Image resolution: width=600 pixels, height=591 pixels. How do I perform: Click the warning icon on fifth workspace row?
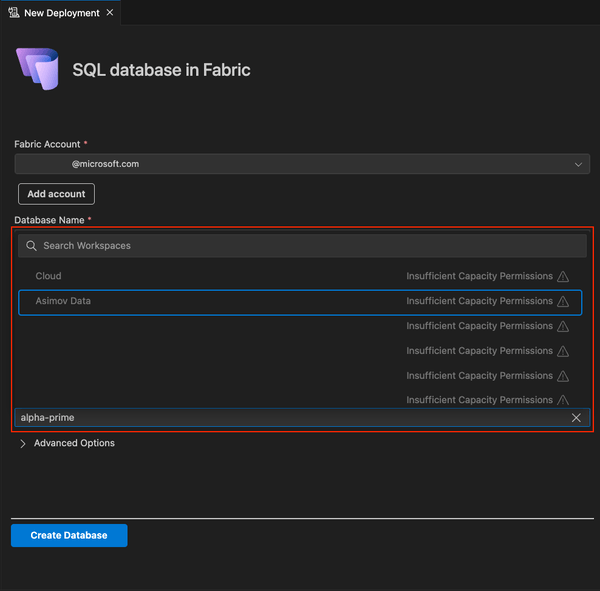pyautogui.click(x=563, y=377)
